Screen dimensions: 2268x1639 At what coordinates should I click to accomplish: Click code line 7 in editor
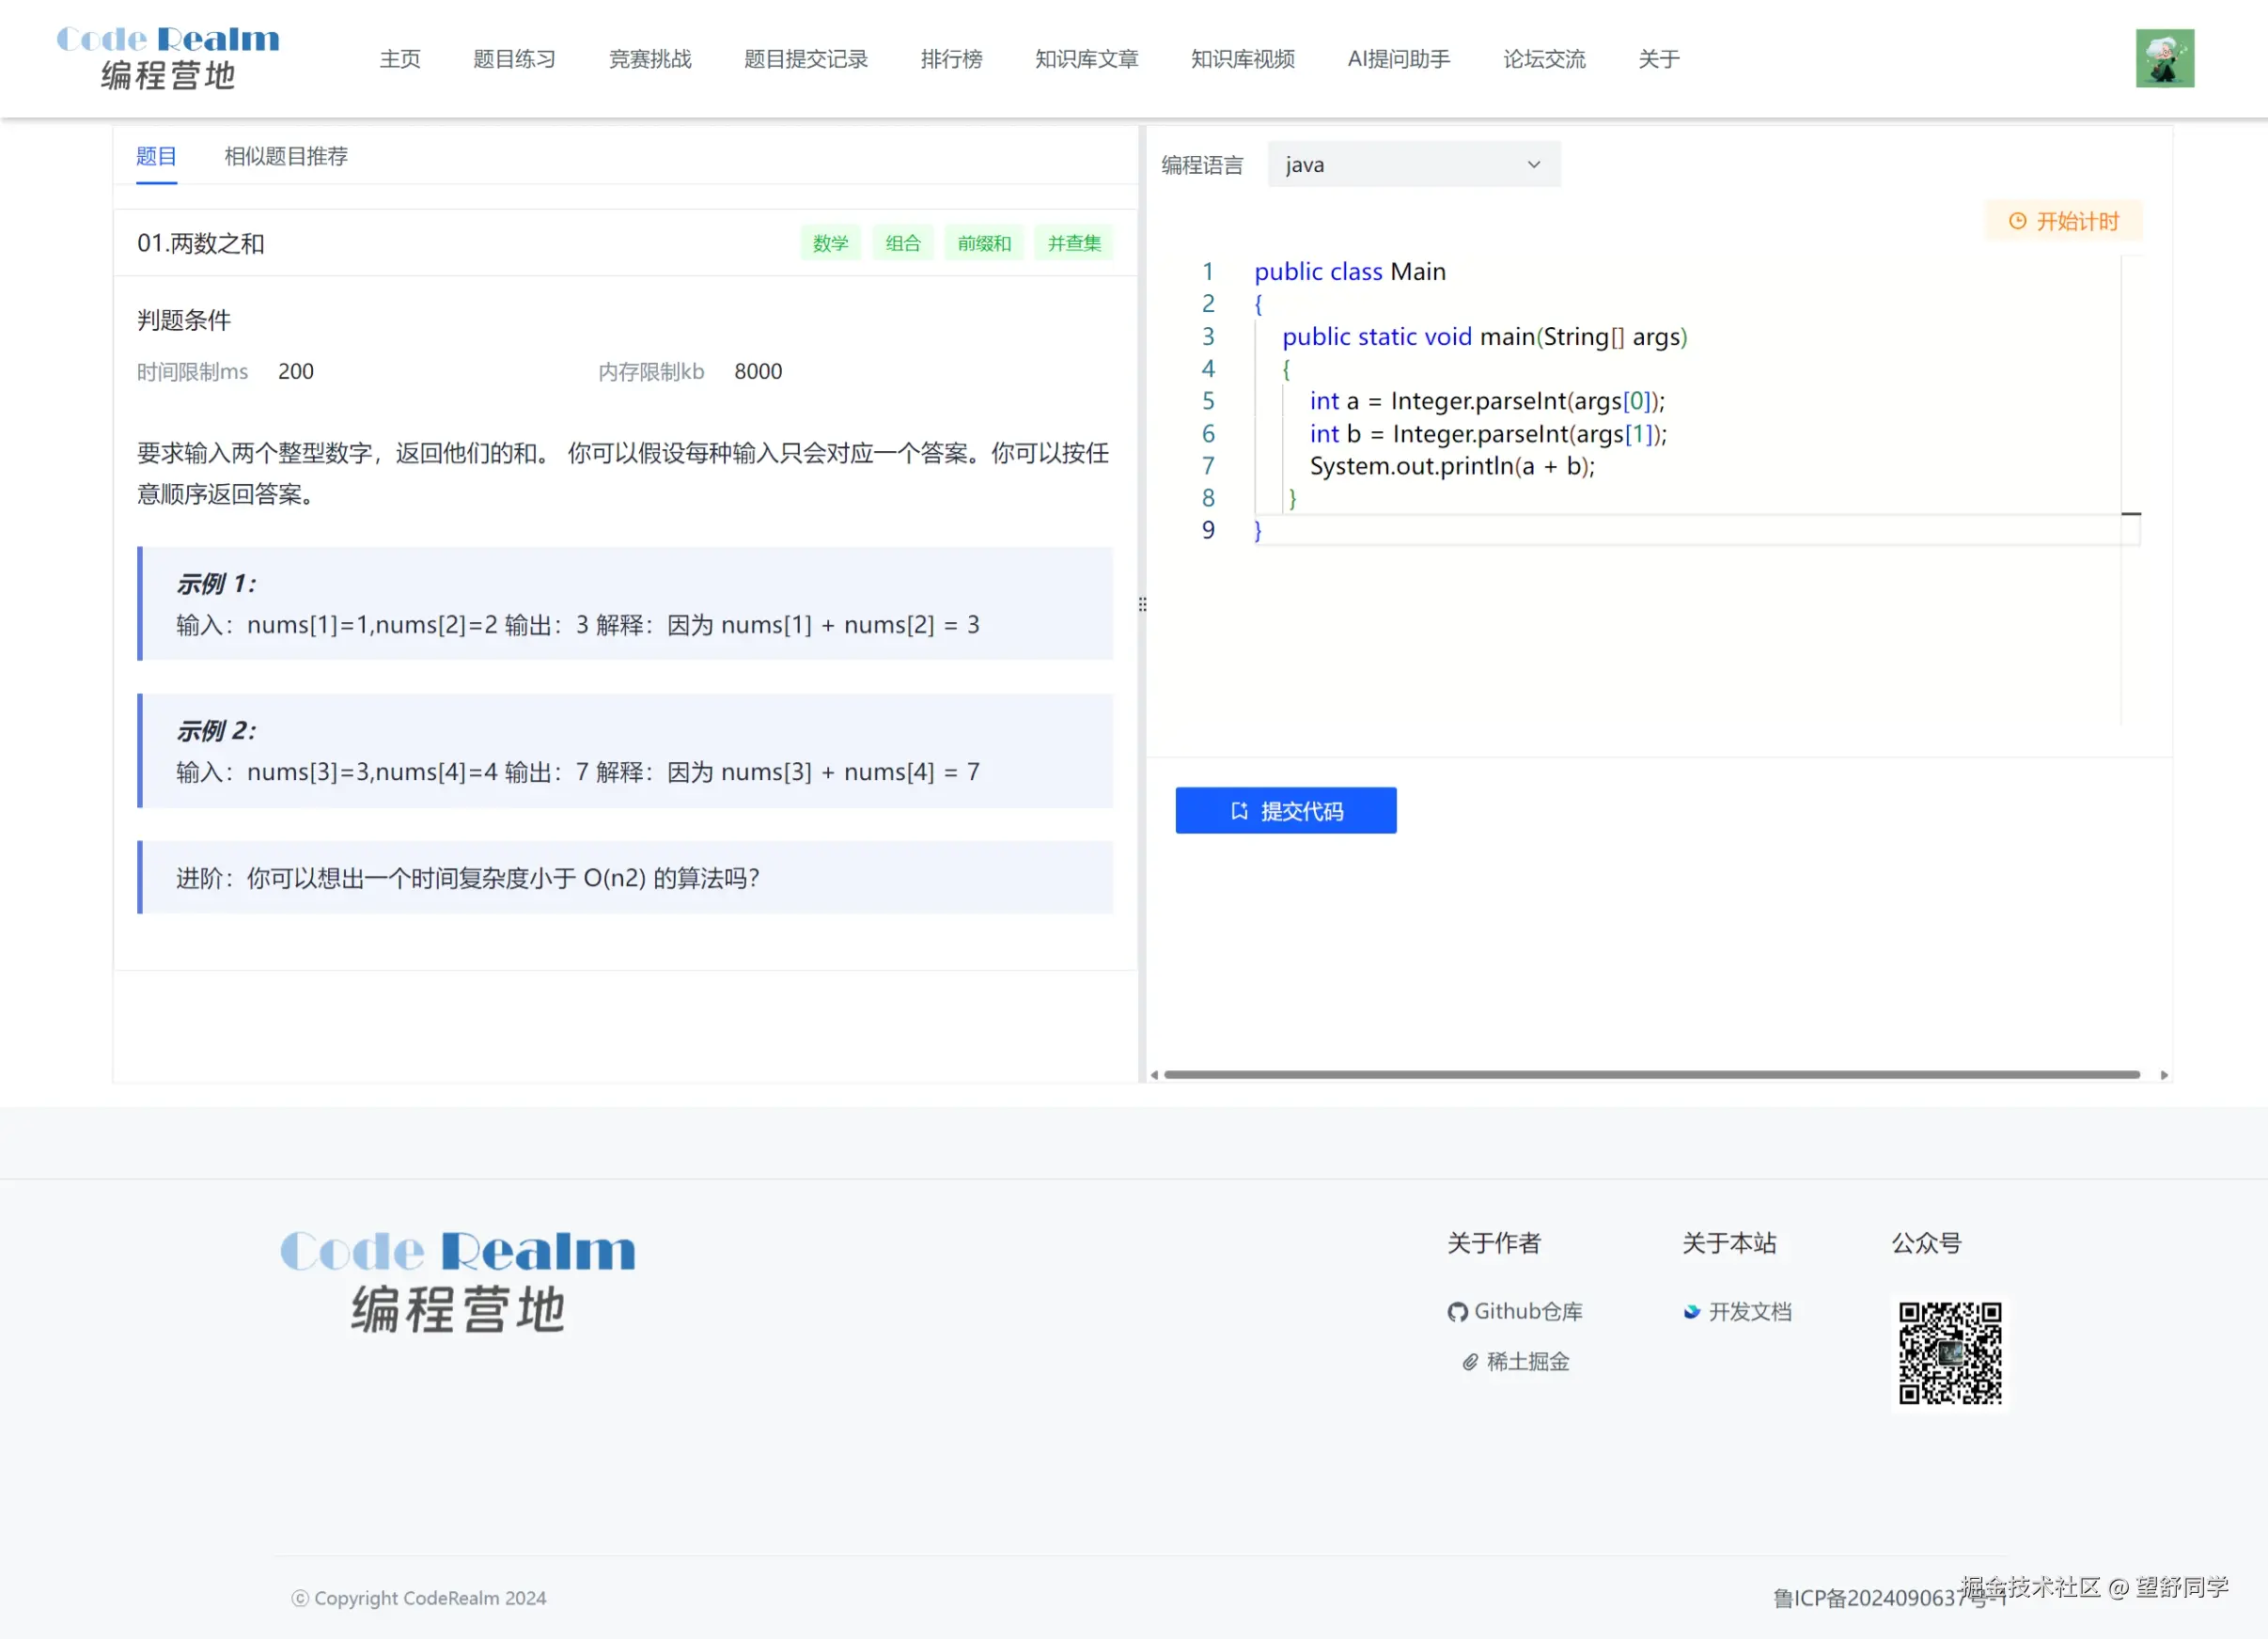1452,466
